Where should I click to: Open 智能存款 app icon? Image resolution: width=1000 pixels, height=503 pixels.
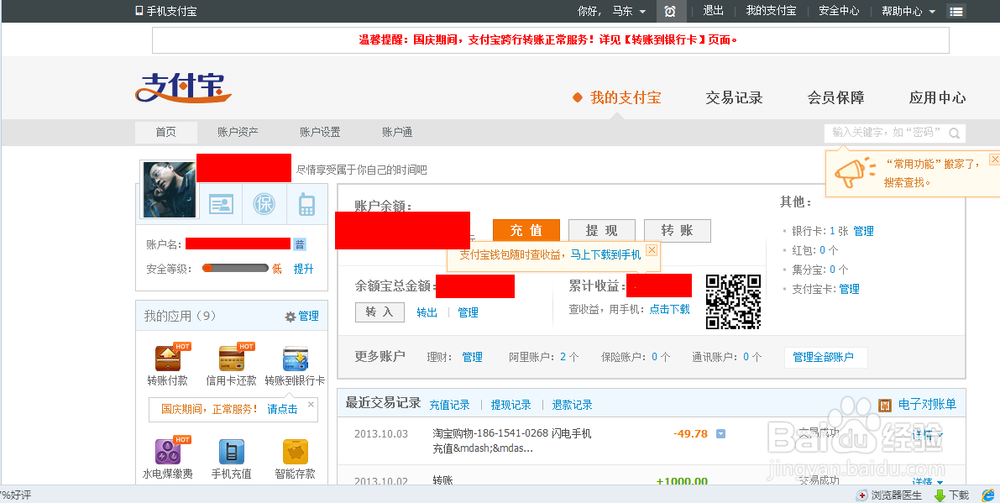pyautogui.click(x=295, y=451)
